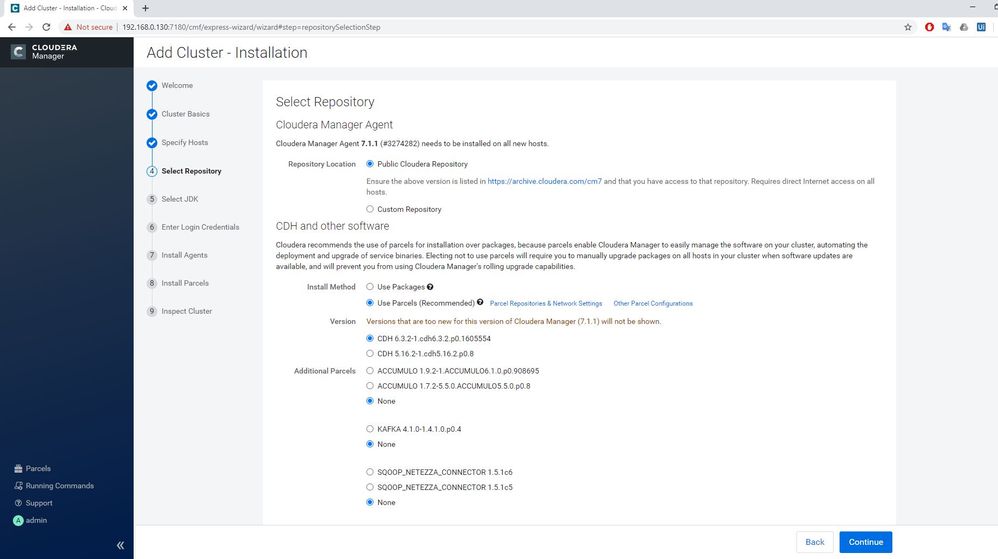Viewport: 998px width, 559px height.
Task: Open the new browser tab plus icon
Action: tap(145, 8)
